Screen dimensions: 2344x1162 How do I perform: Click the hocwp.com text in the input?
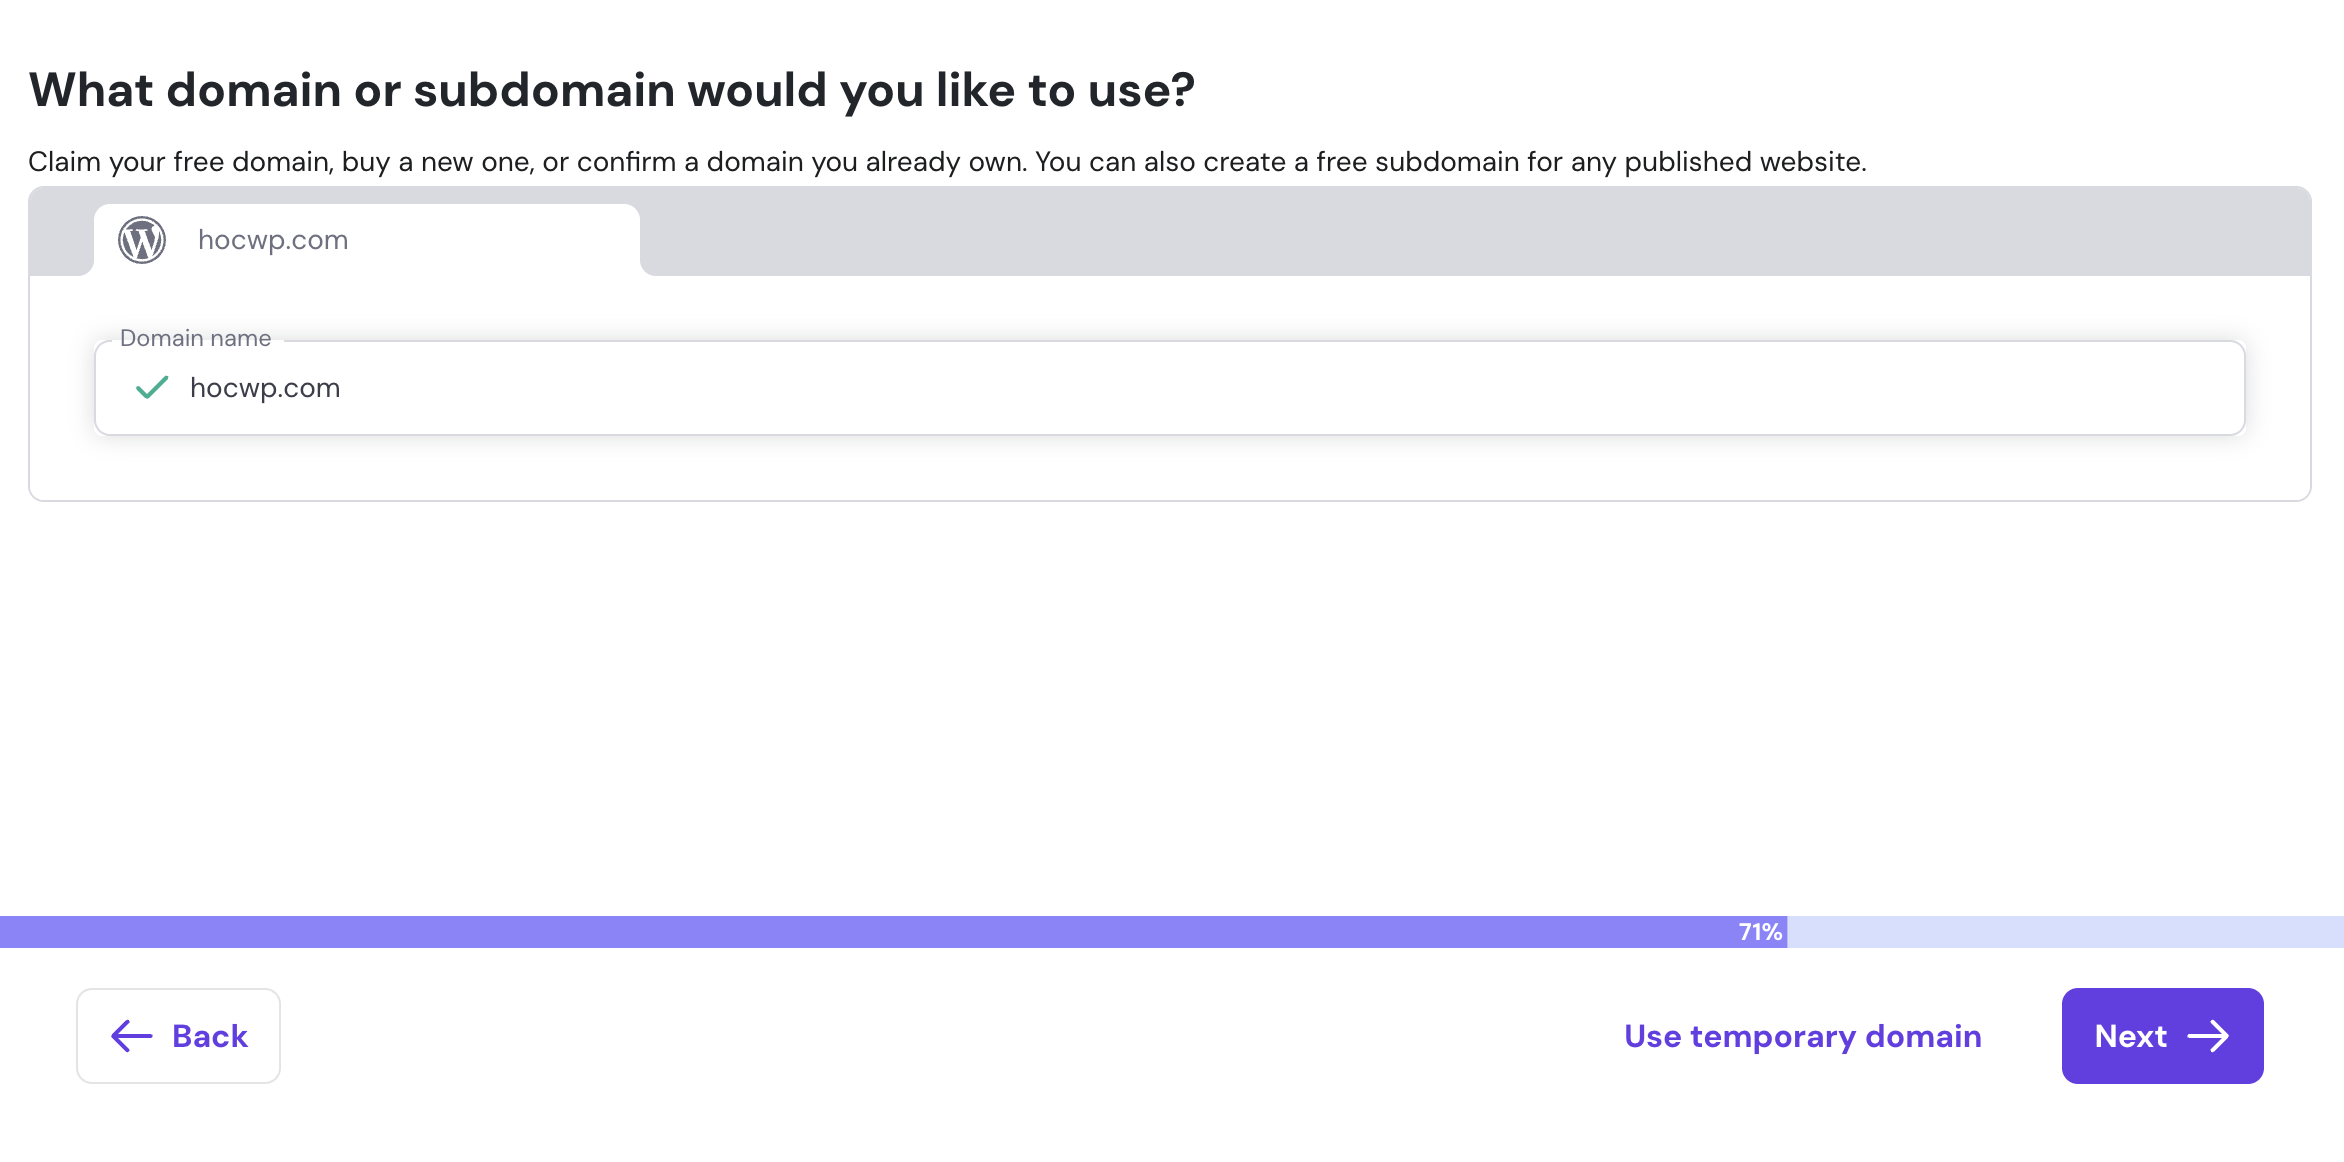coord(265,388)
